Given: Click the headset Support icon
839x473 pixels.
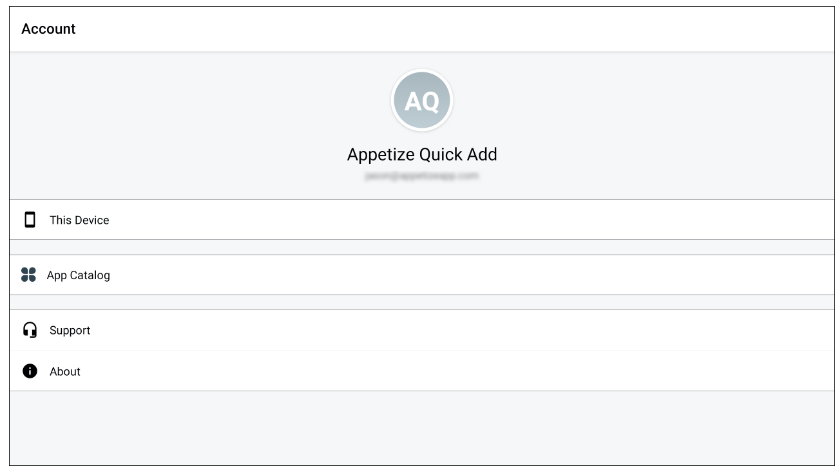Looking at the screenshot, I should (30, 330).
